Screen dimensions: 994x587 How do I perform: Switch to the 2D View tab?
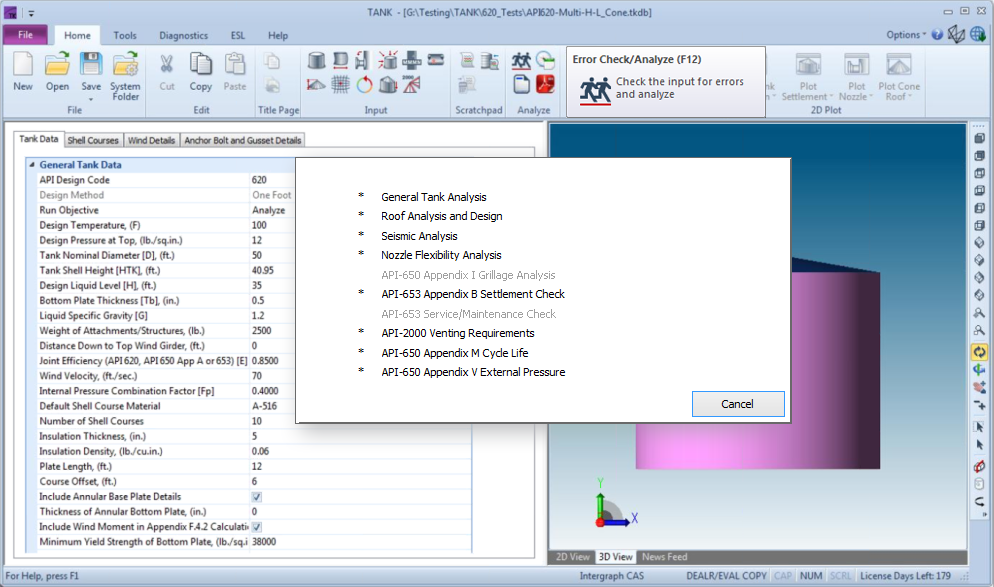click(x=572, y=557)
